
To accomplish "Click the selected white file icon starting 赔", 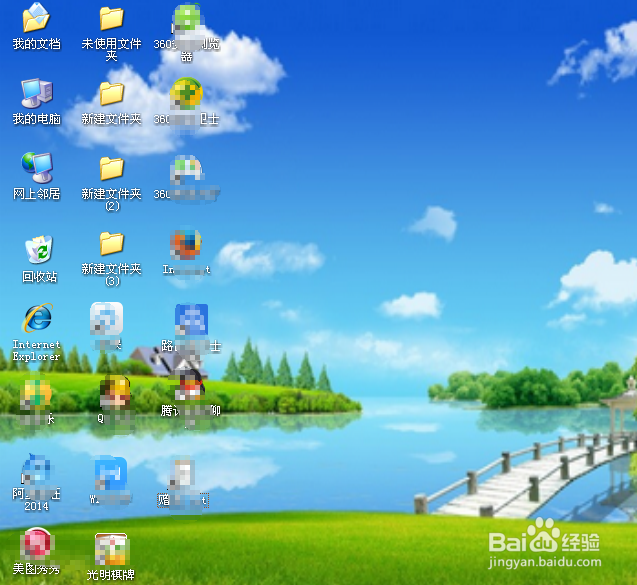I will tap(183, 483).
